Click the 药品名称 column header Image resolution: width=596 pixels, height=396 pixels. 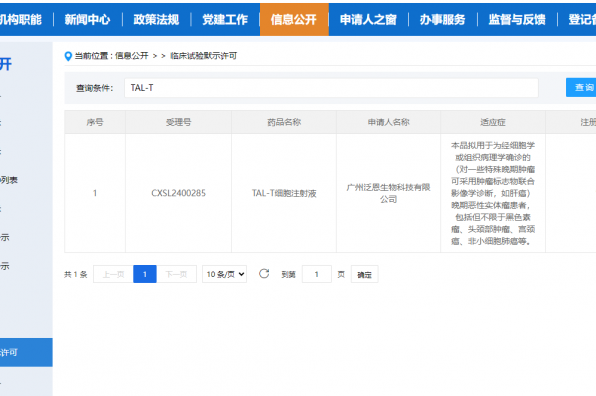(x=284, y=122)
